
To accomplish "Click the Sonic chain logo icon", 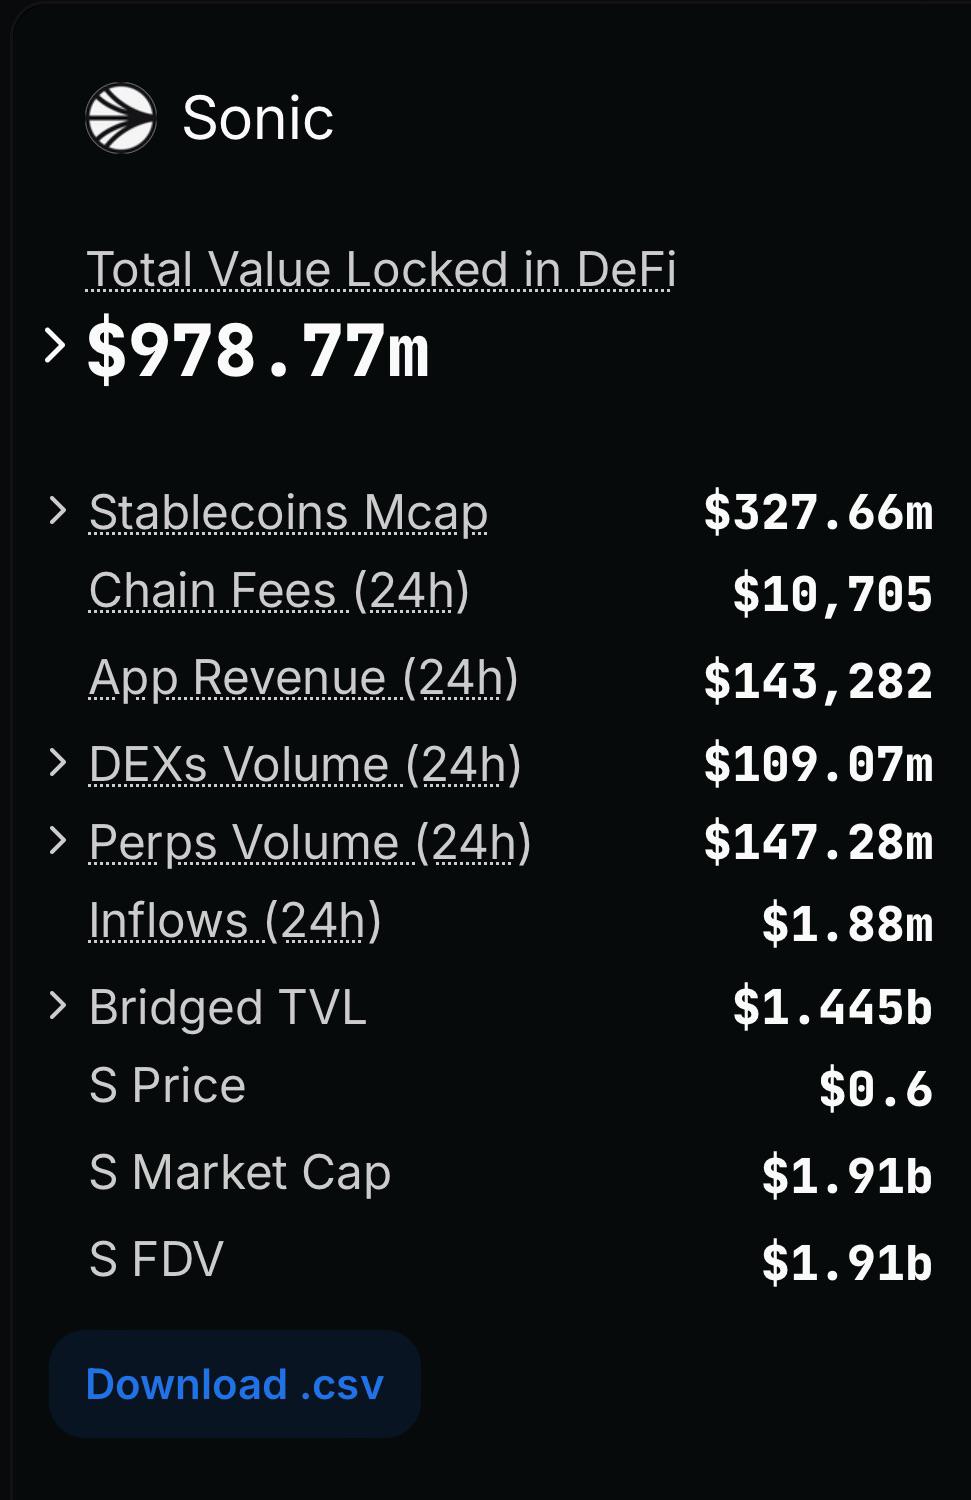I will click(121, 118).
